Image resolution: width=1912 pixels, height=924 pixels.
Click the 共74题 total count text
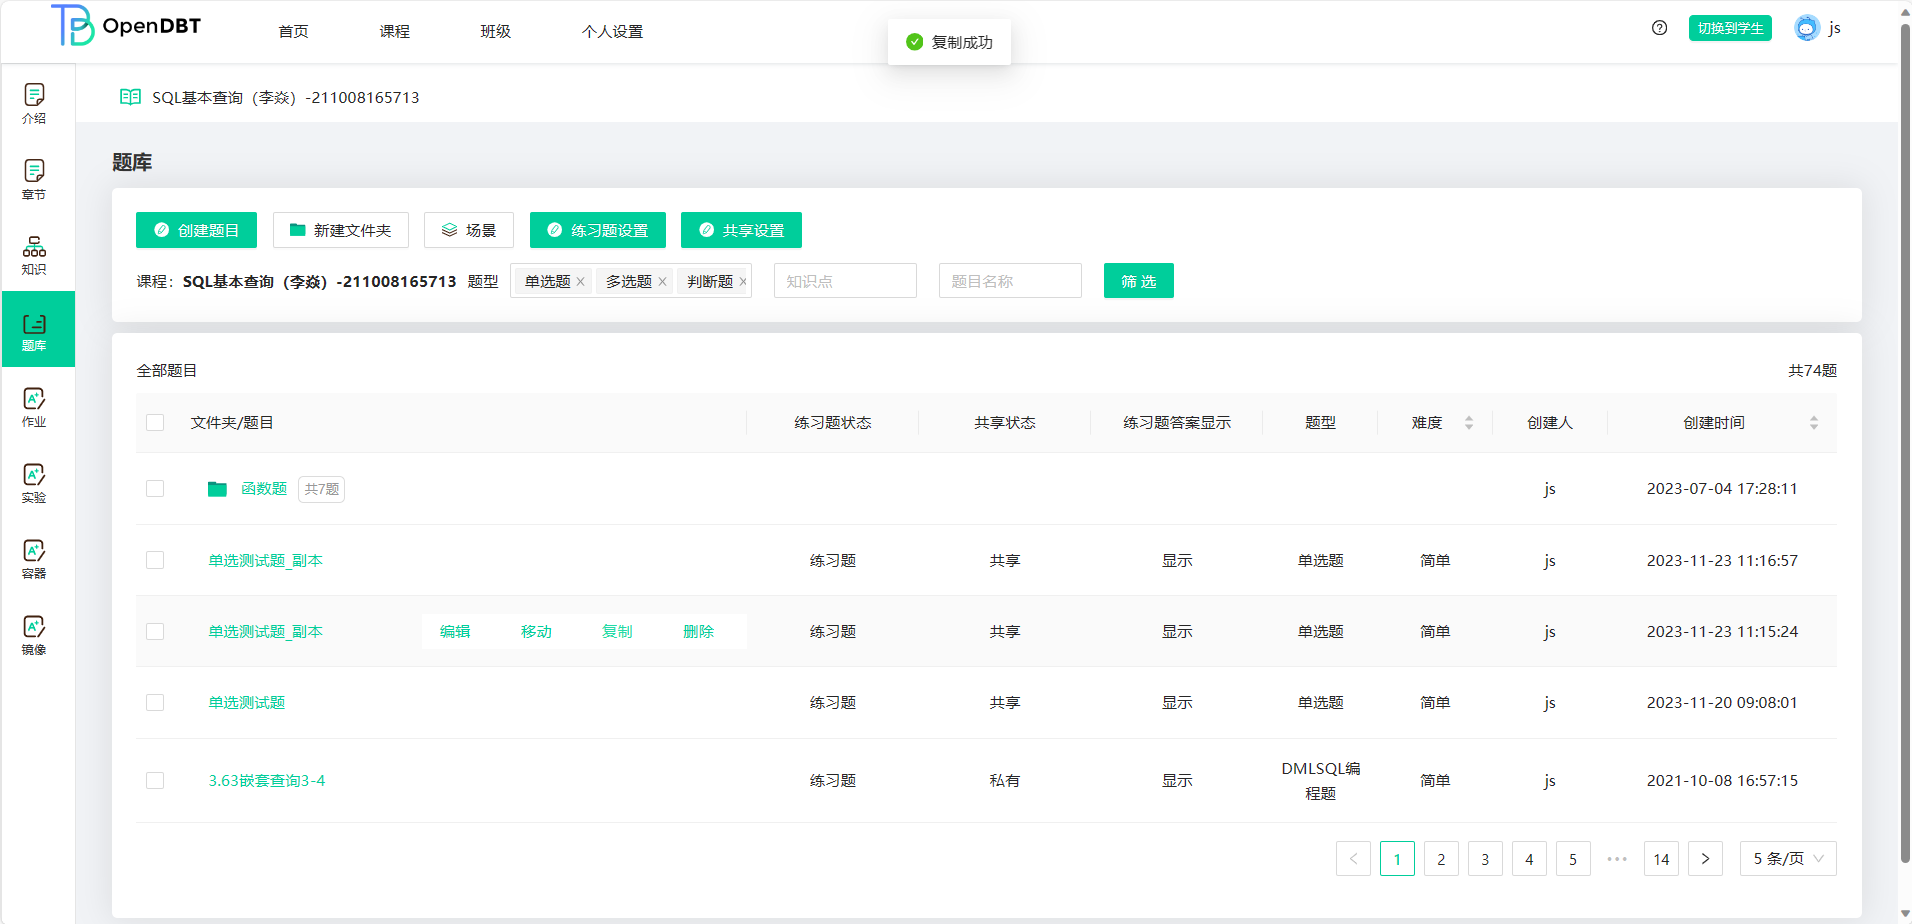[1812, 371]
